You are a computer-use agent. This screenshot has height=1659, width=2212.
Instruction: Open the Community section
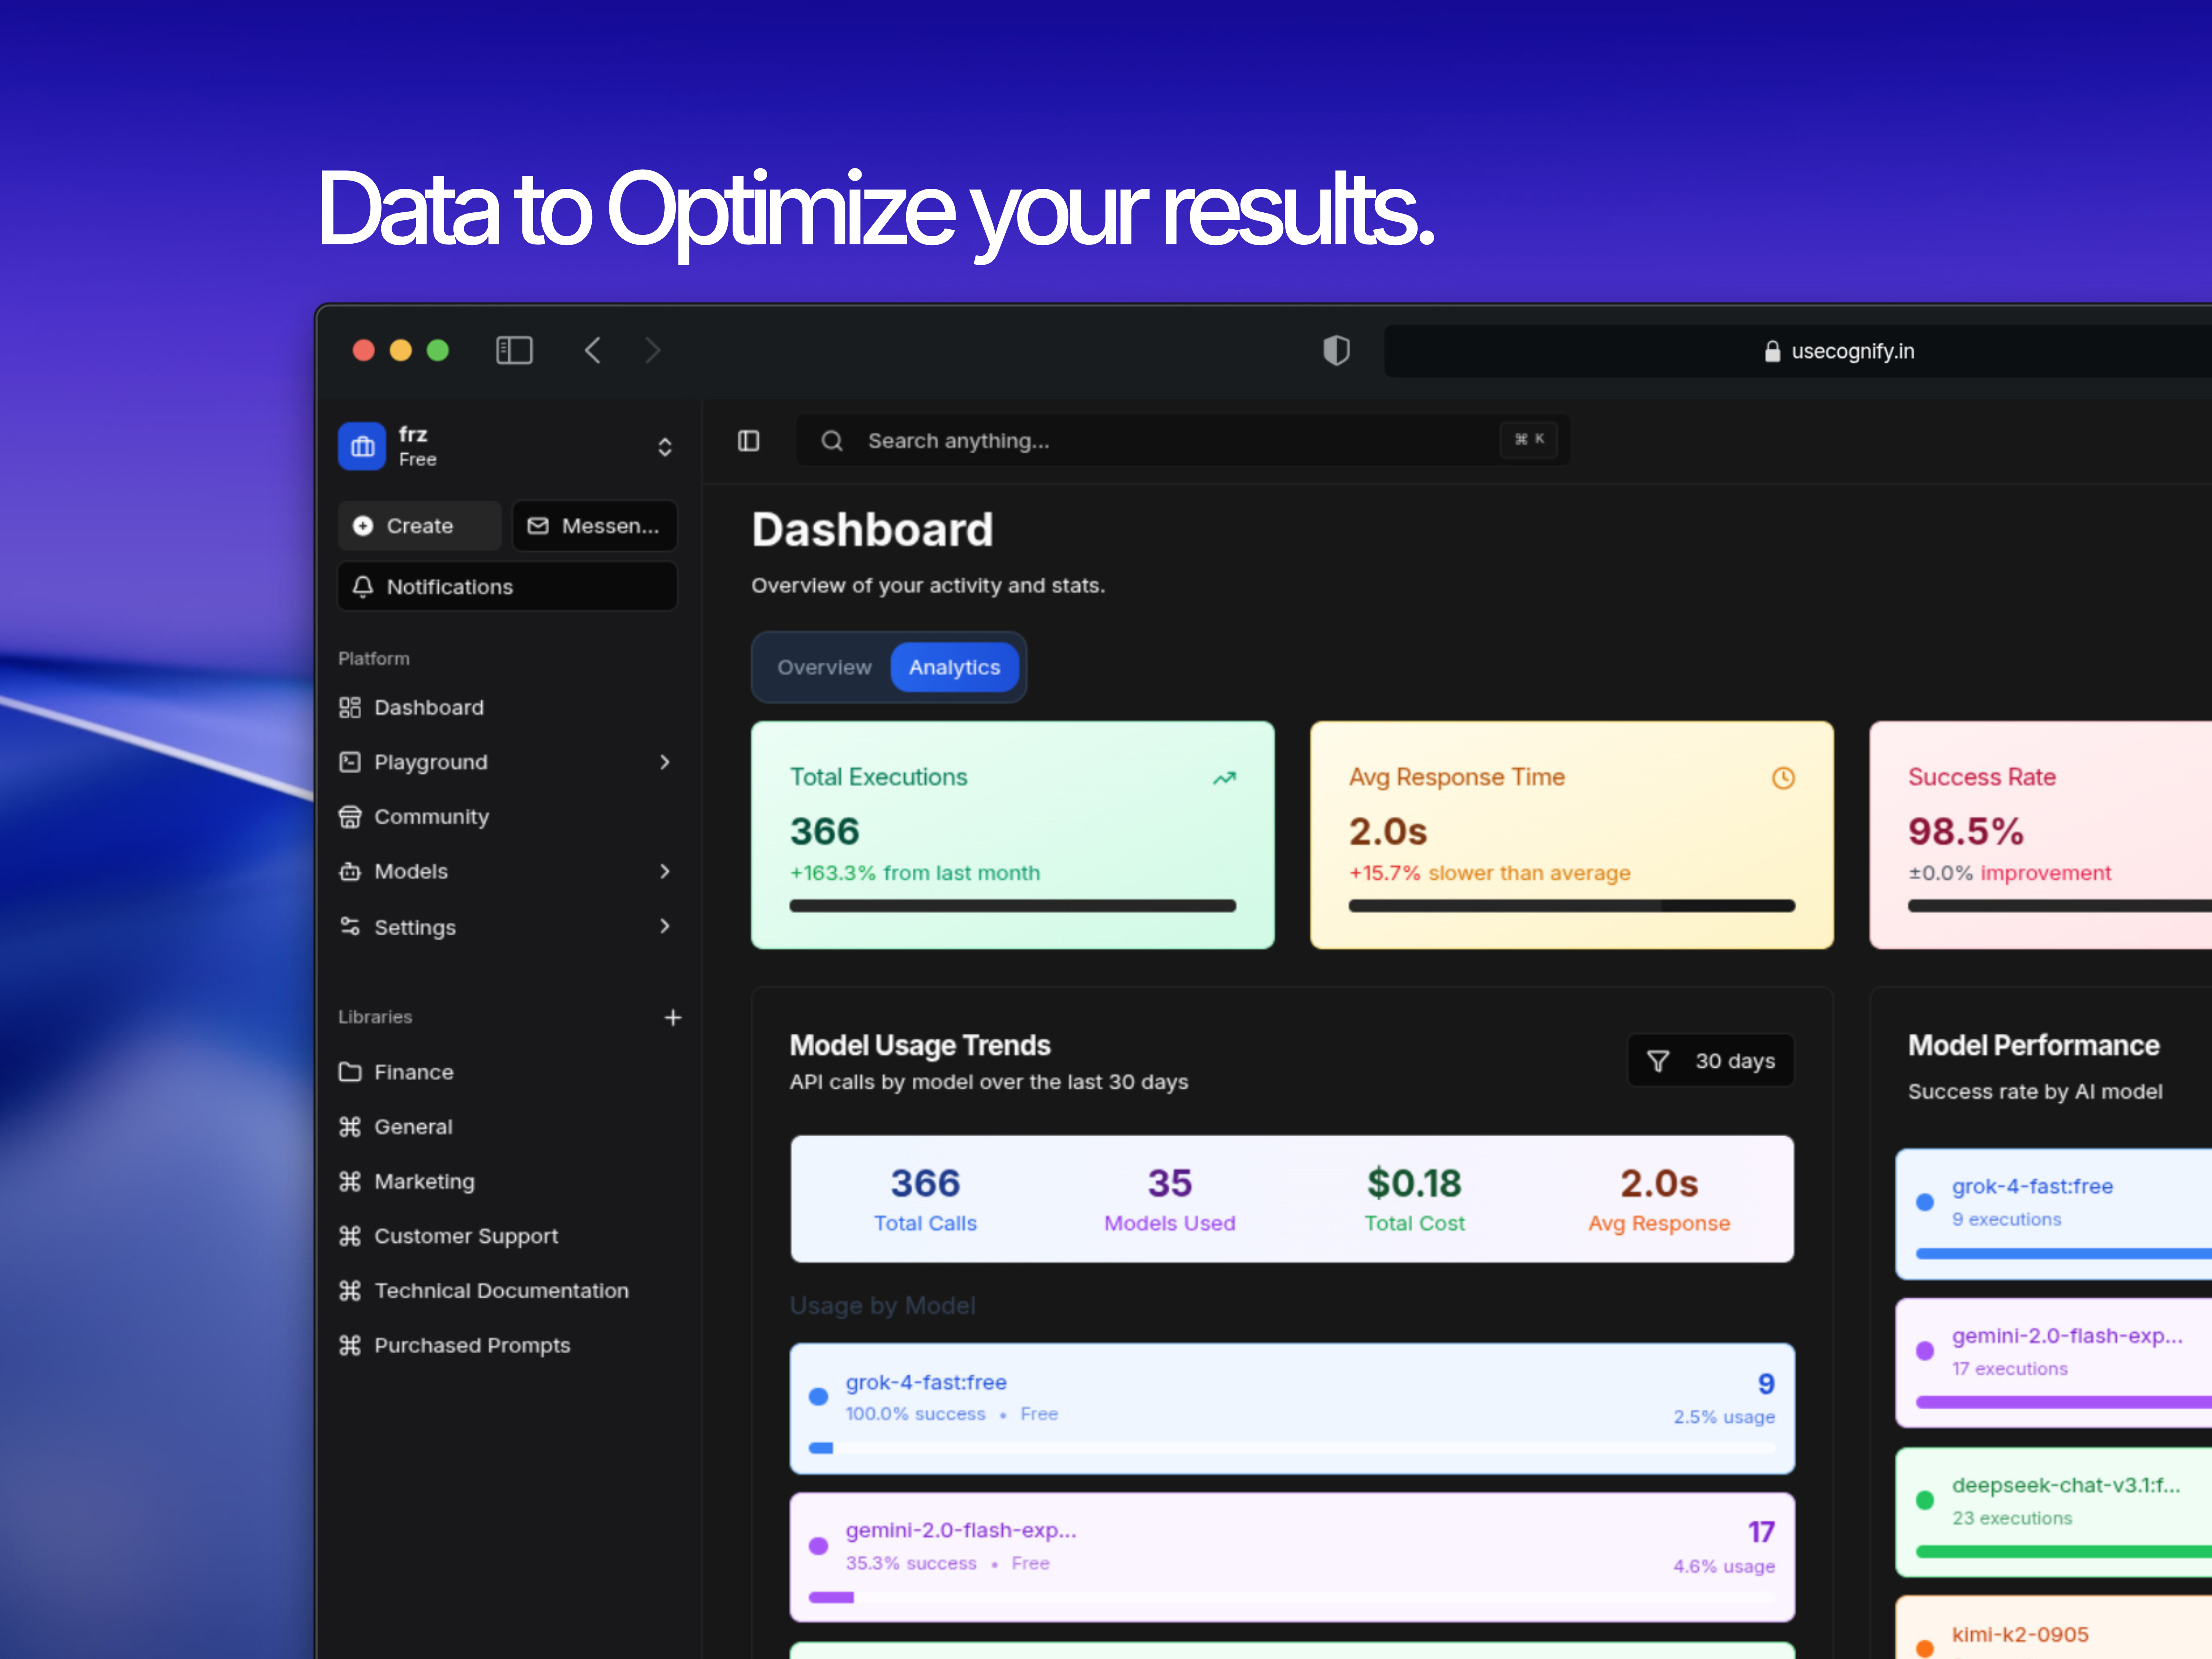pyautogui.click(x=431, y=817)
